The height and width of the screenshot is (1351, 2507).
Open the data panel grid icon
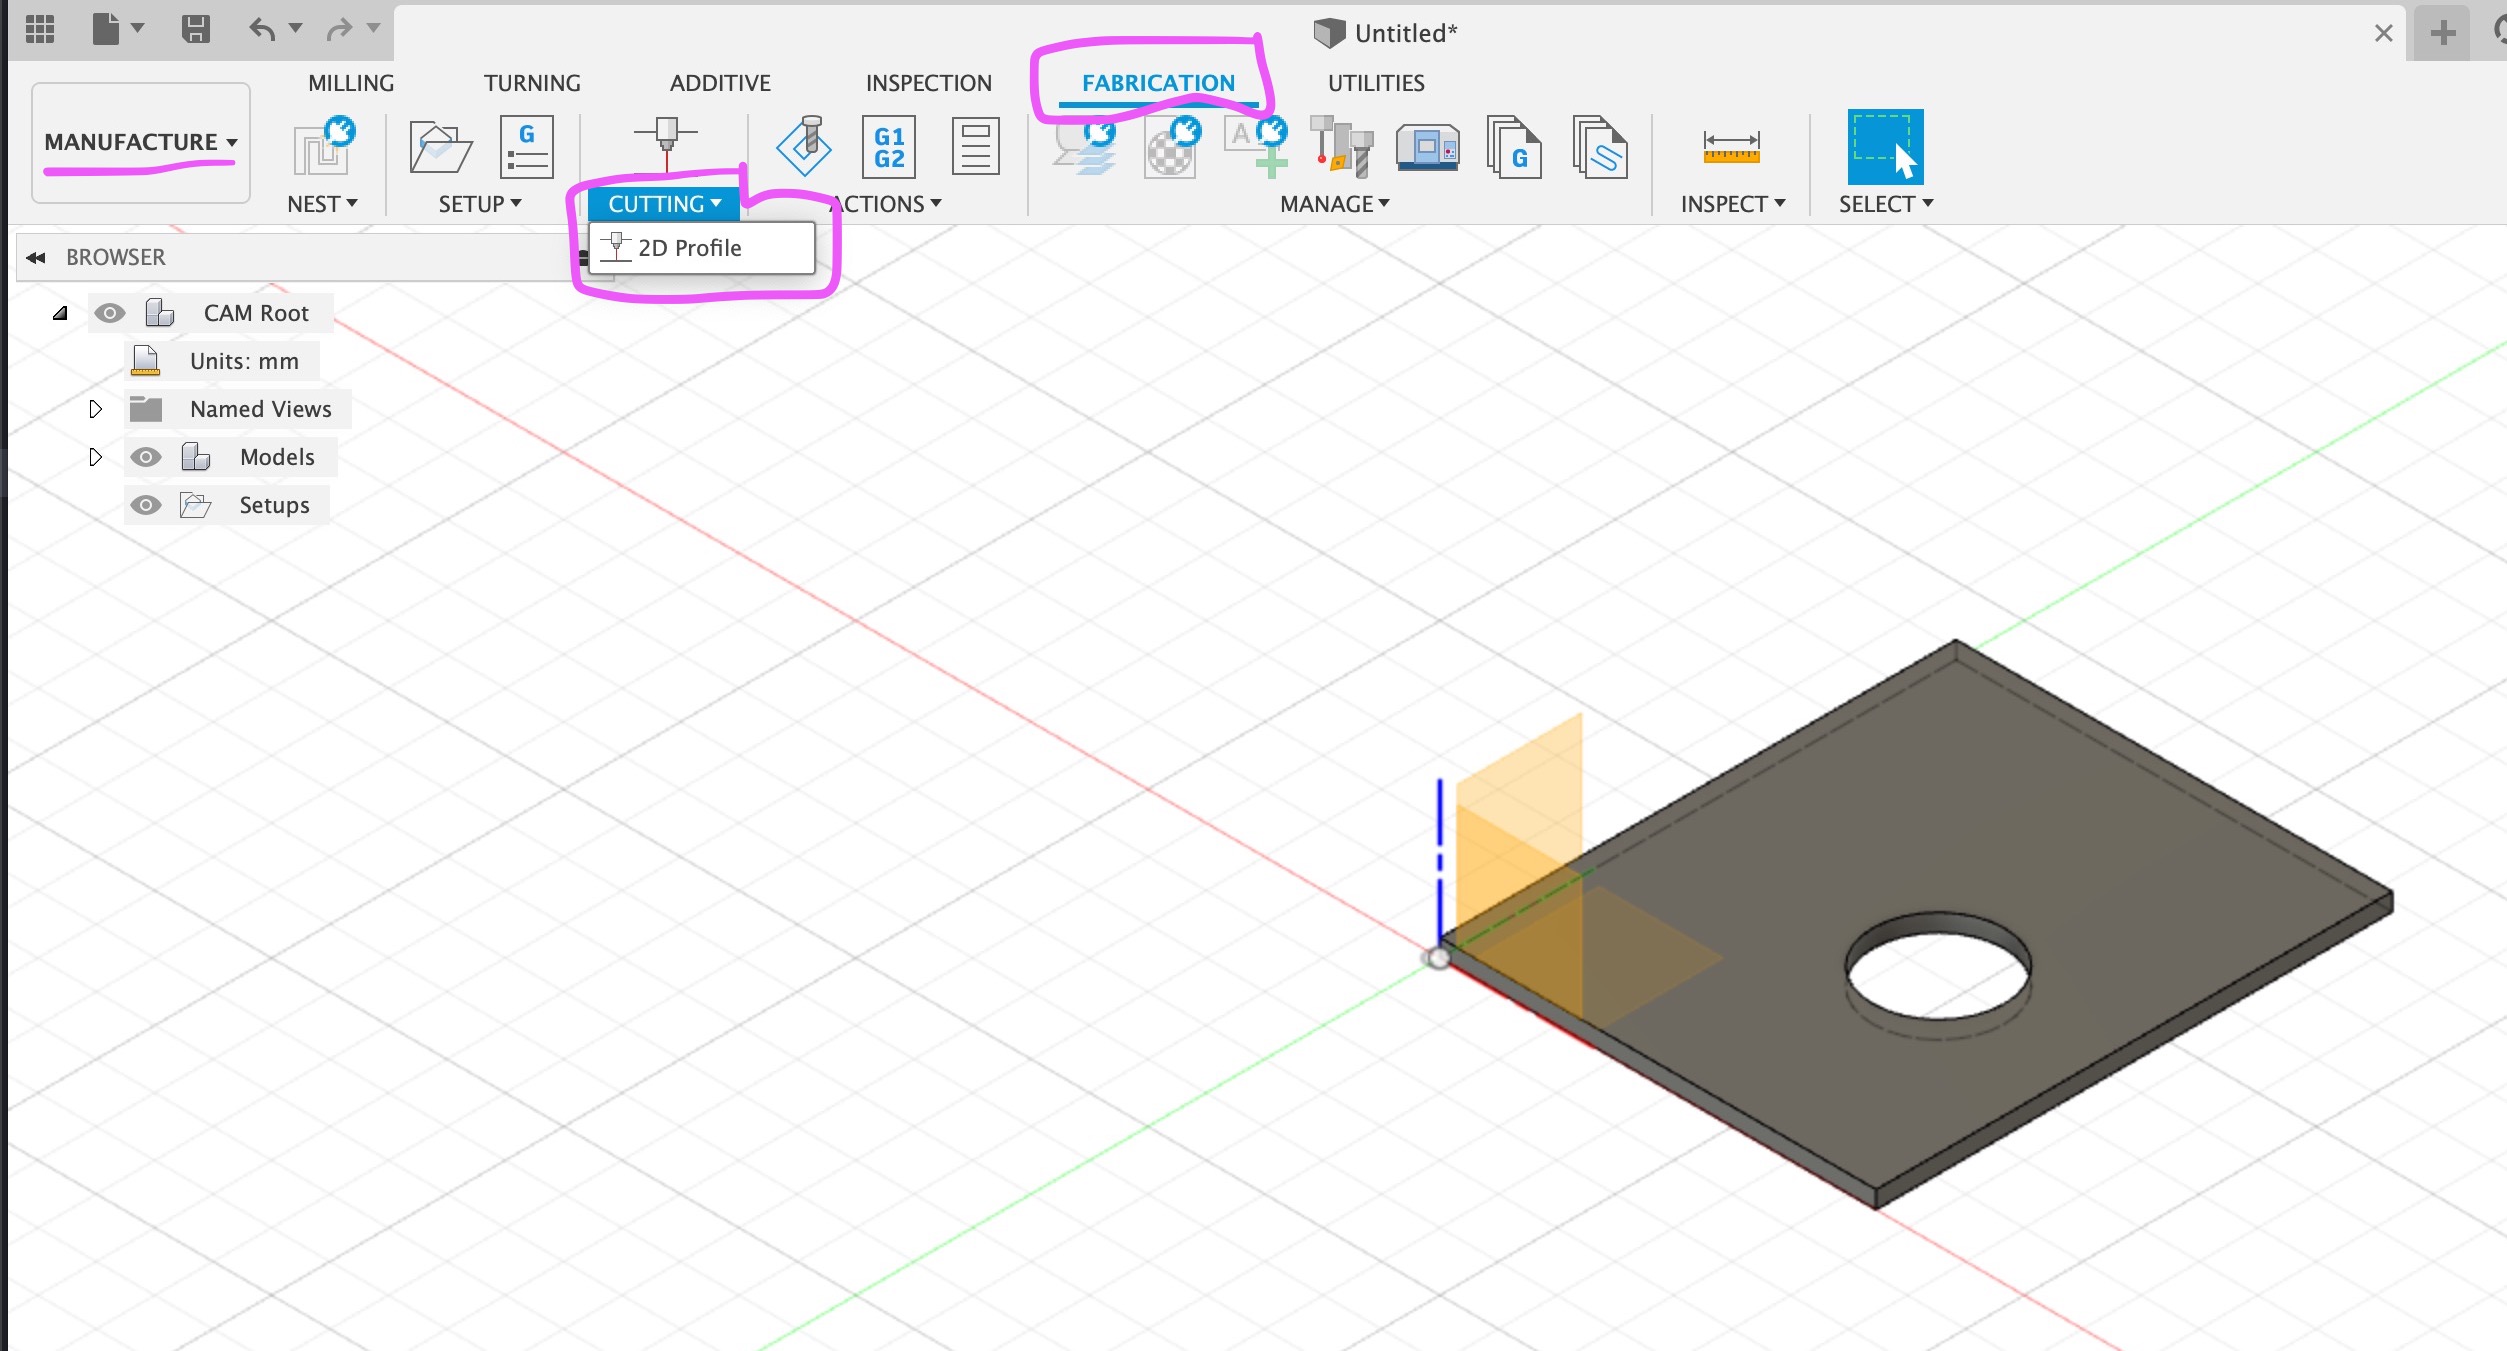tap(40, 30)
